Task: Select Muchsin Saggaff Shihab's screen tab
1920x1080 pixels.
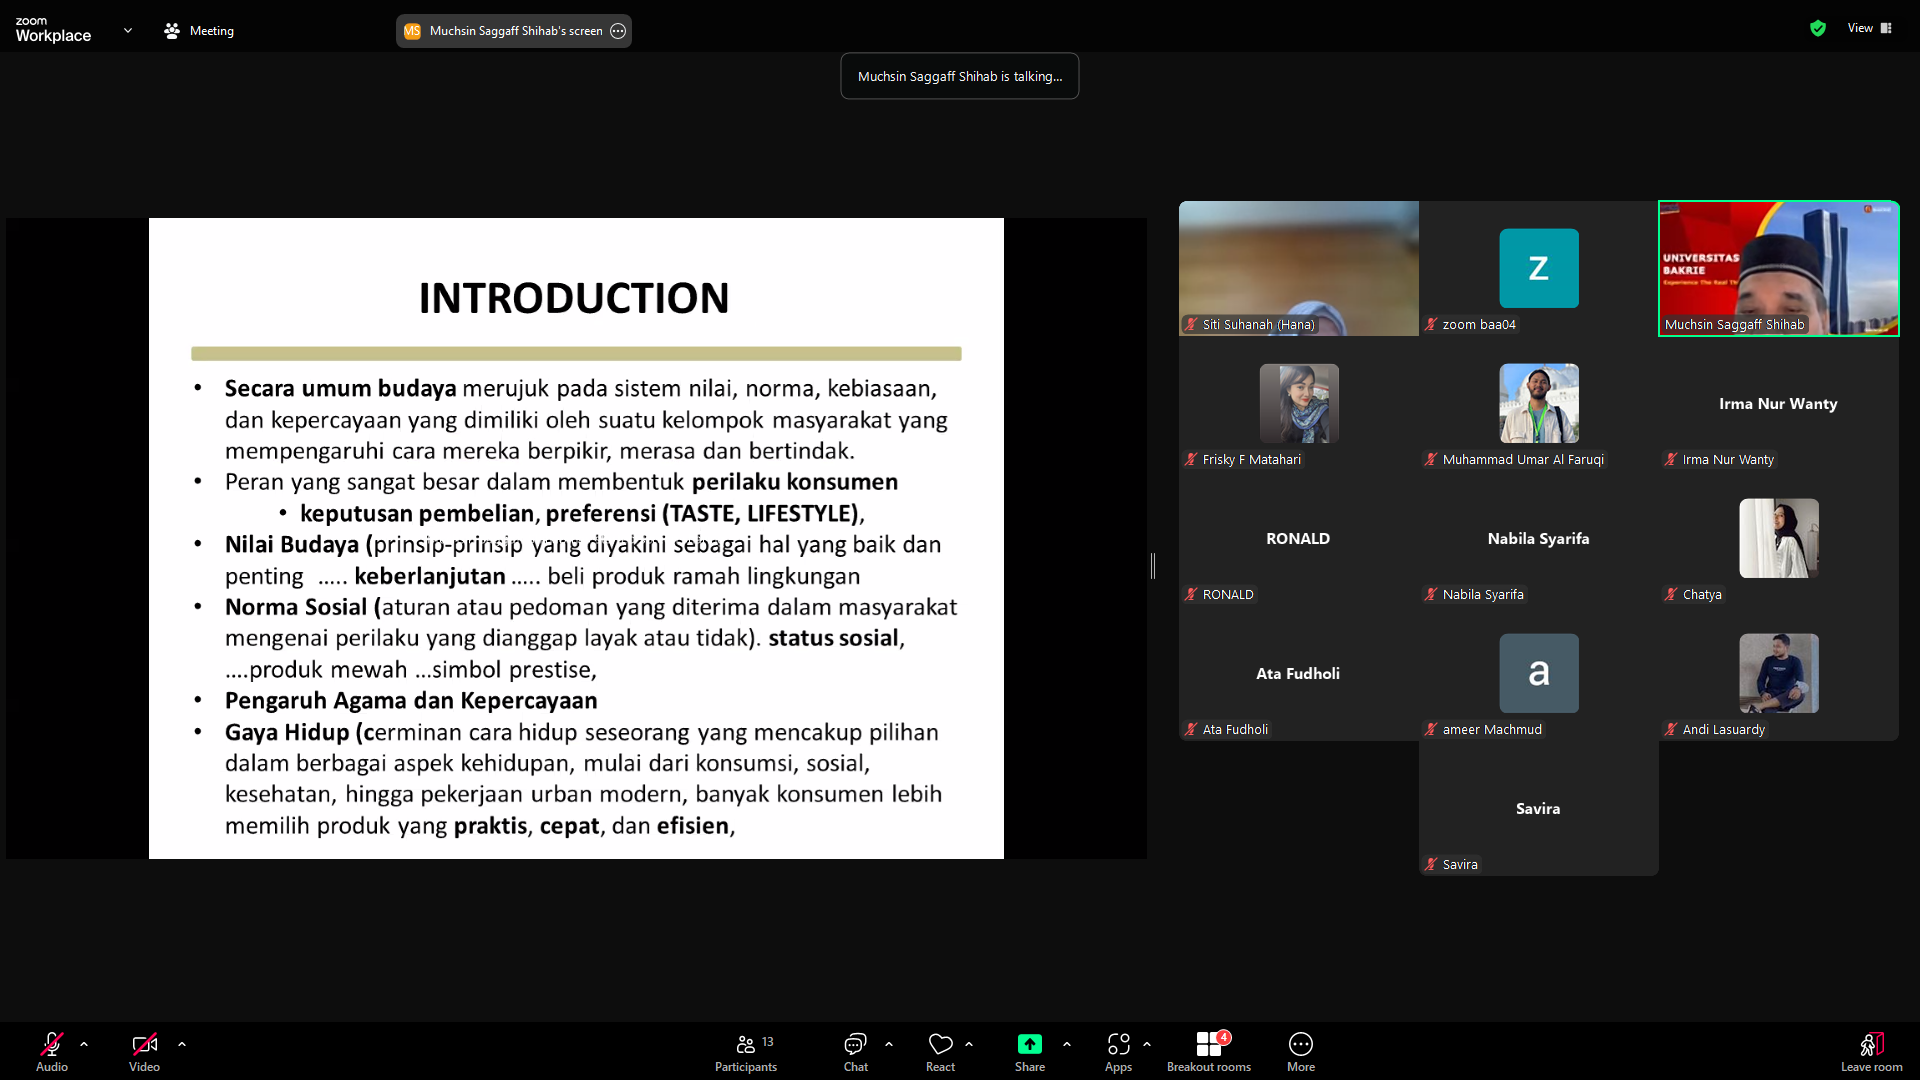Action: [x=514, y=31]
